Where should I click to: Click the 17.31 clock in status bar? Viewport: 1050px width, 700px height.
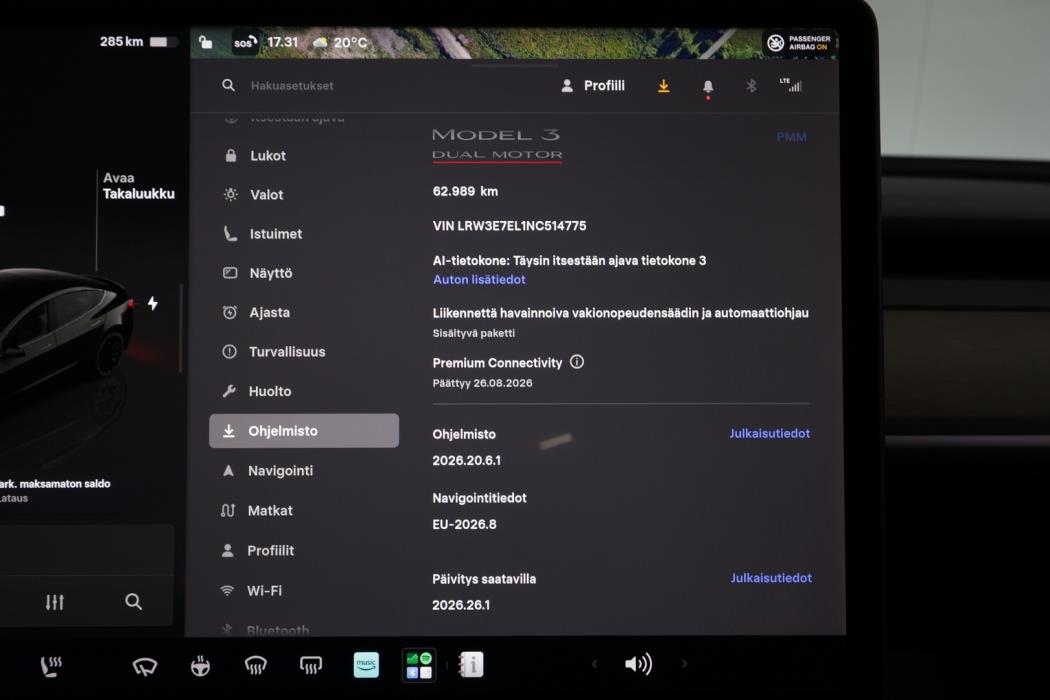(283, 42)
